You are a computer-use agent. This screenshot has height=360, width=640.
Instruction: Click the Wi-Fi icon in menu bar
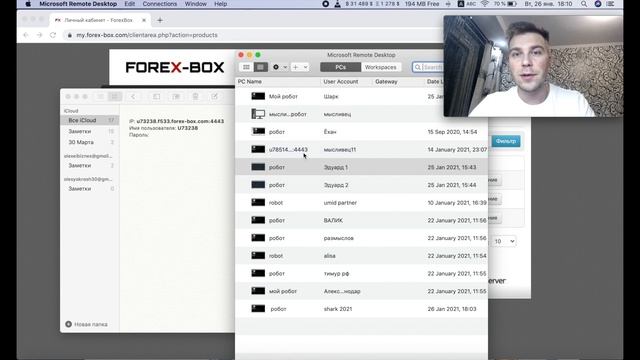coord(484,4)
